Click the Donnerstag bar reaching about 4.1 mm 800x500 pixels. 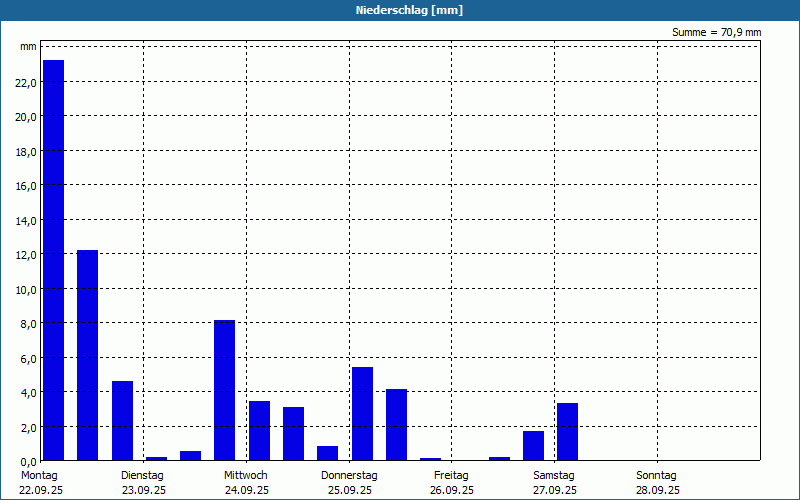pos(396,425)
